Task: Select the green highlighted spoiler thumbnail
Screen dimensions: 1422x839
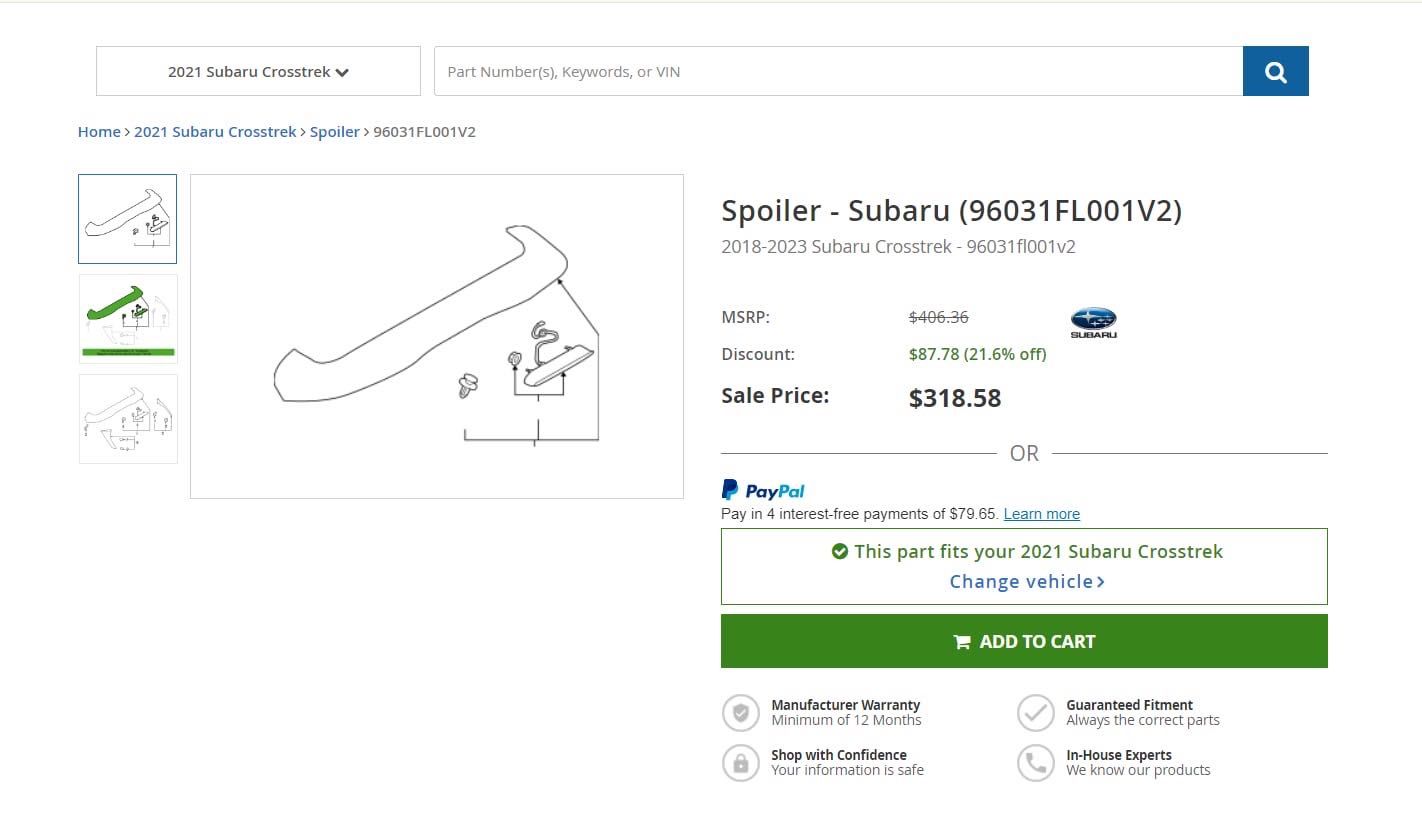Action: pyautogui.click(x=128, y=318)
